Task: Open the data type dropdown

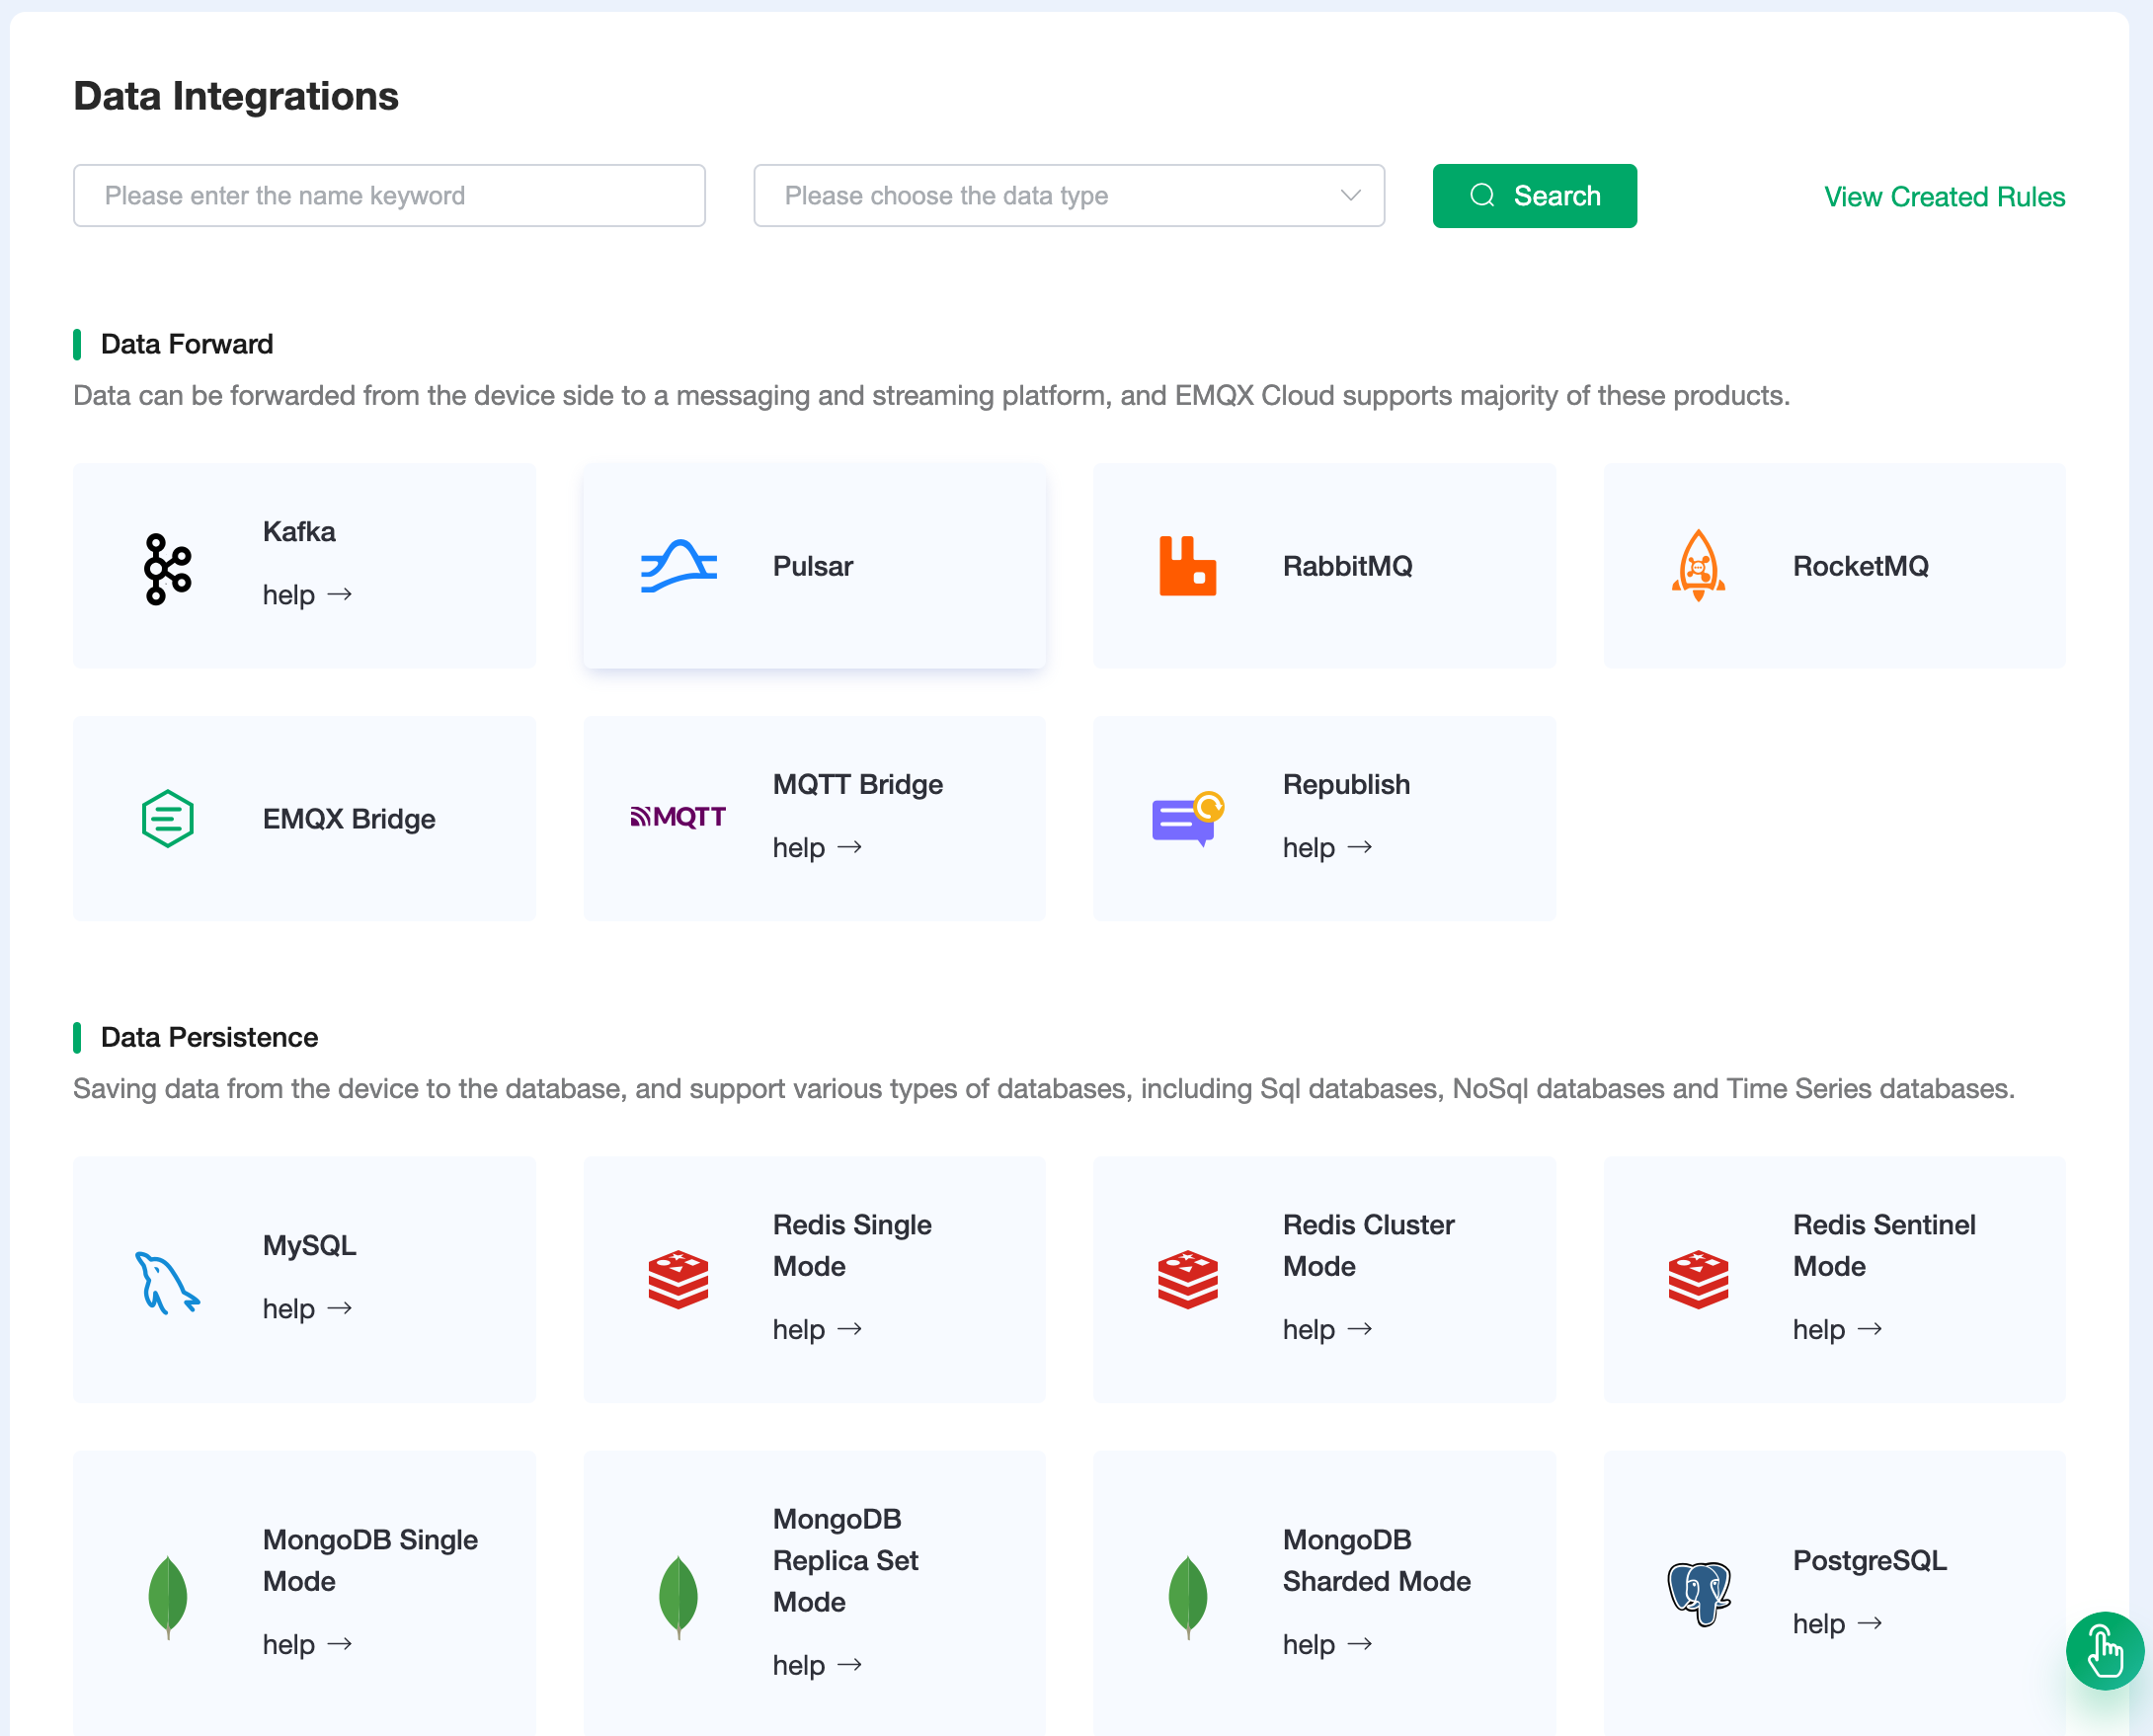Action: tap(1068, 196)
